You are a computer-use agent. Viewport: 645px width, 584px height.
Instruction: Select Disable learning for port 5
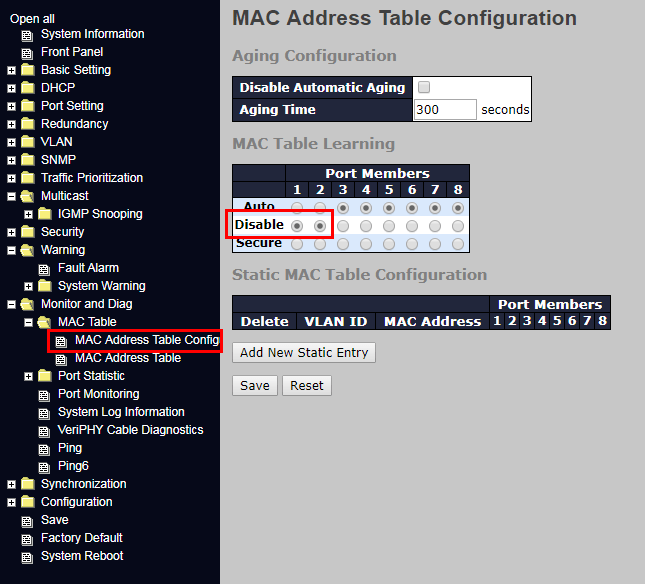(389, 226)
